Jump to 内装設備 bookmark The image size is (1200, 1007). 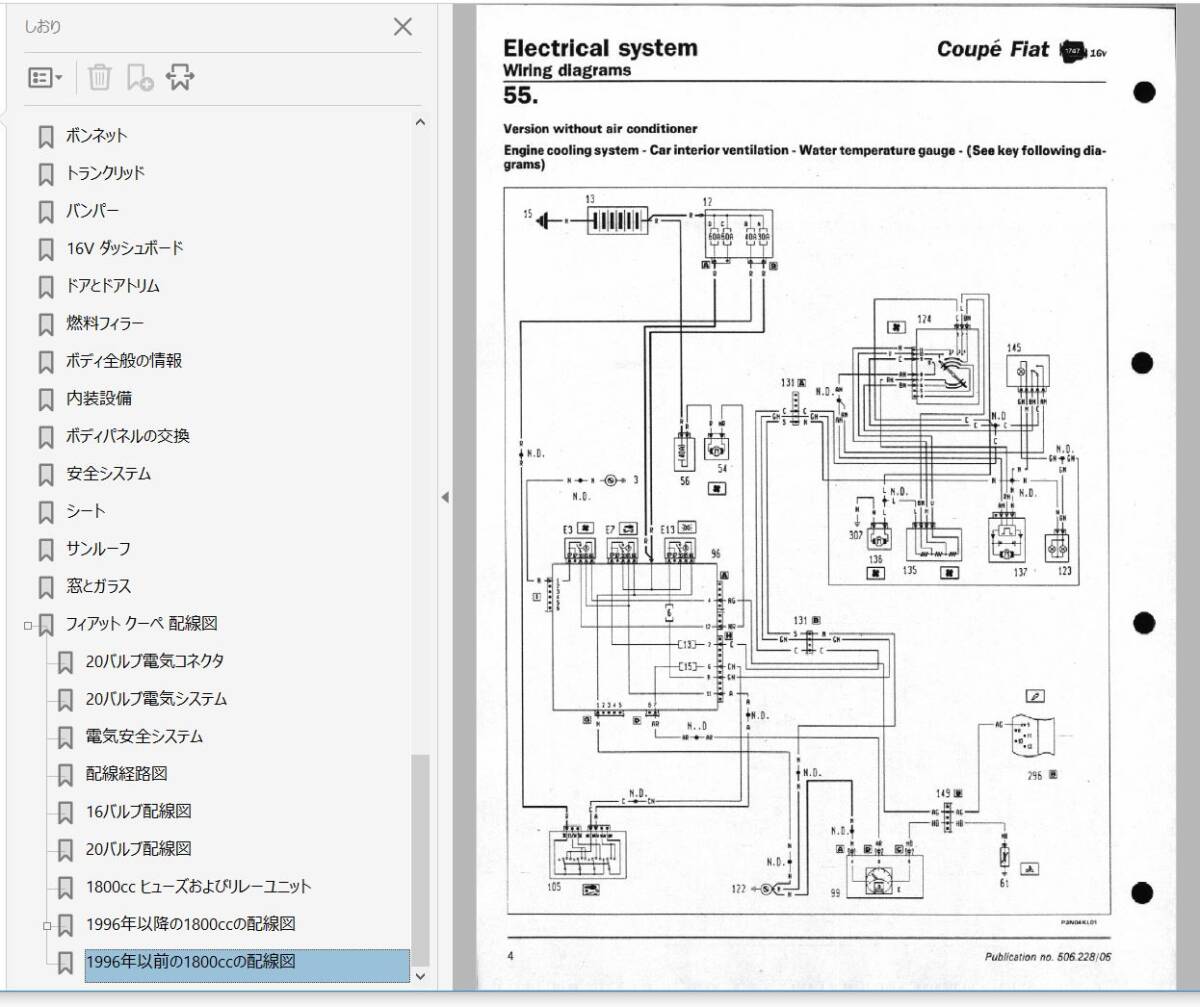pos(99,399)
